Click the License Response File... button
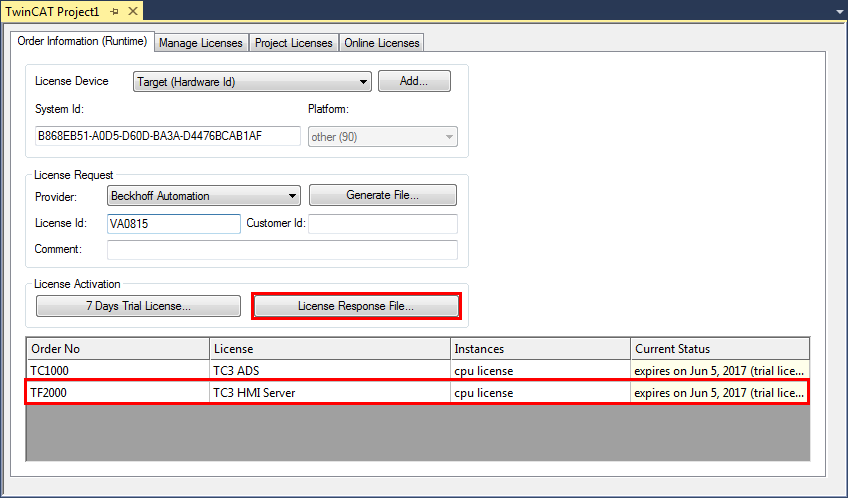The width and height of the screenshot is (848, 498). [x=356, y=306]
